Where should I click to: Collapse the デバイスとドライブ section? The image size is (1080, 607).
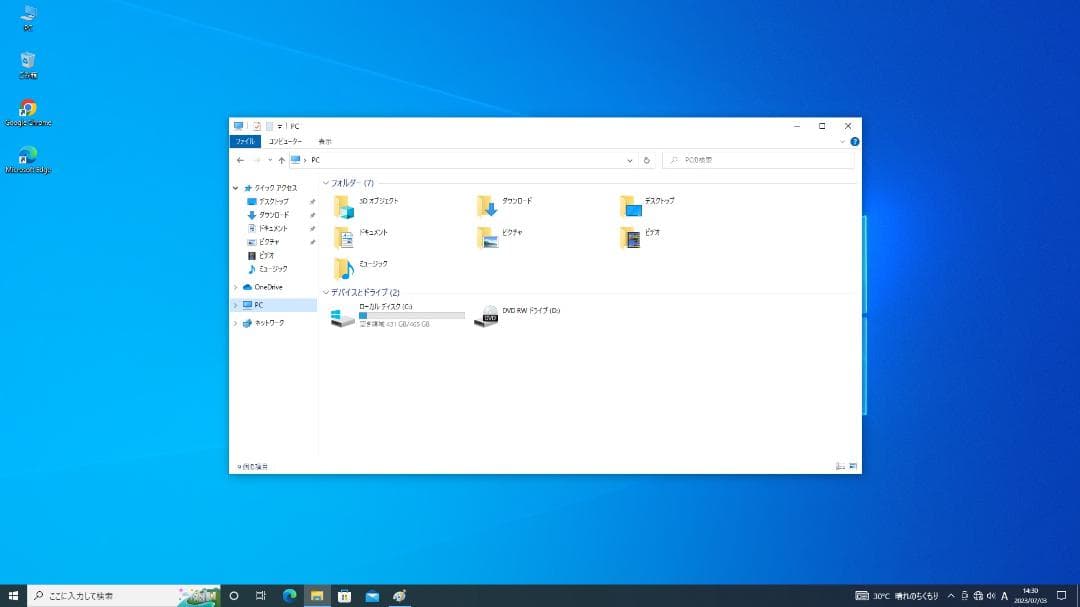click(328, 291)
